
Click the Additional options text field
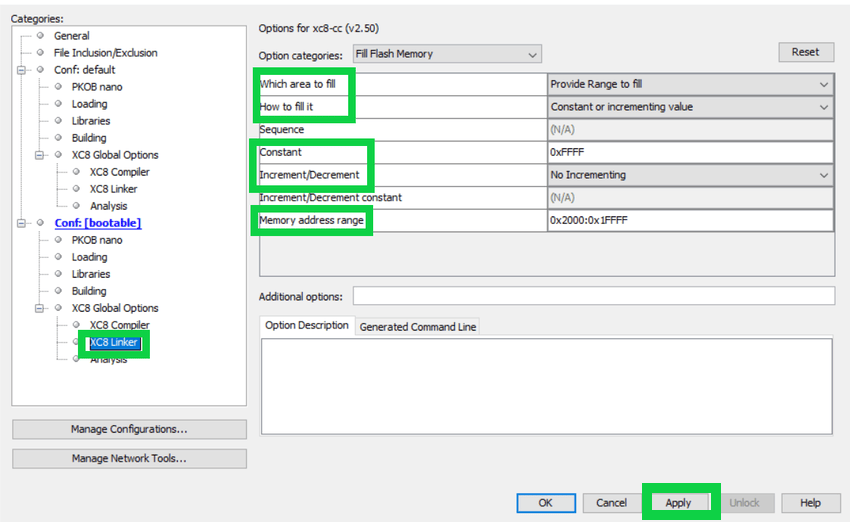(593, 296)
